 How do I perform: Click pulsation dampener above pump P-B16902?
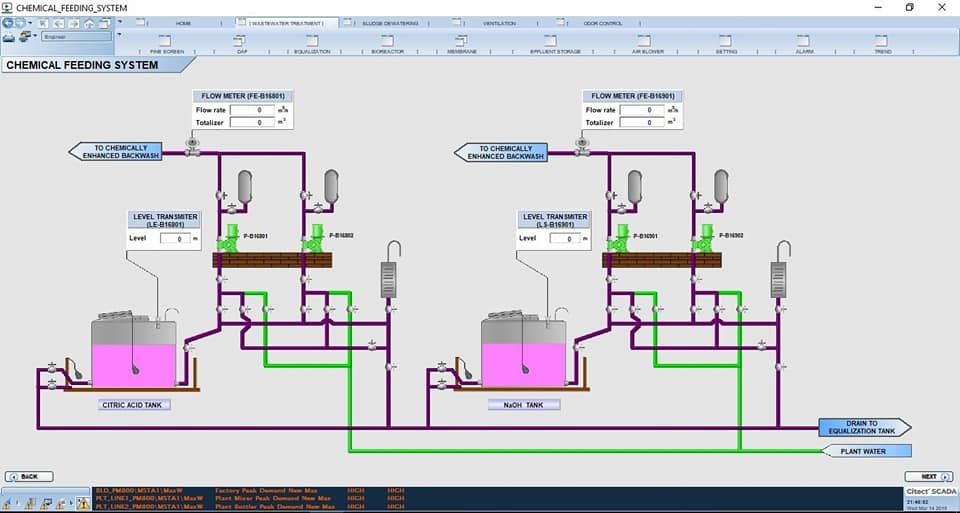point(721,187)
